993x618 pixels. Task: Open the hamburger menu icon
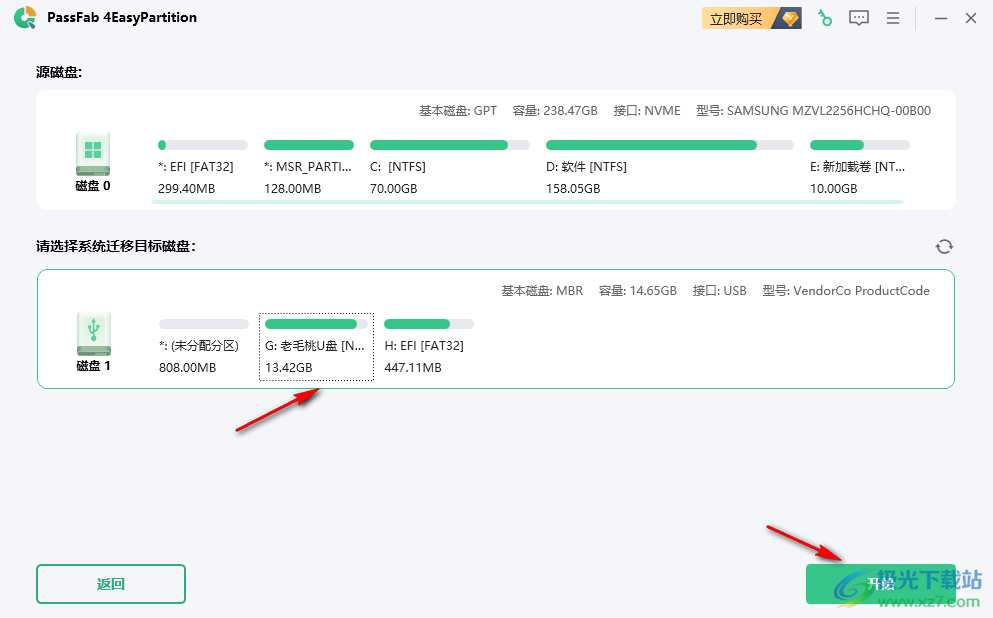pos(893,18)
